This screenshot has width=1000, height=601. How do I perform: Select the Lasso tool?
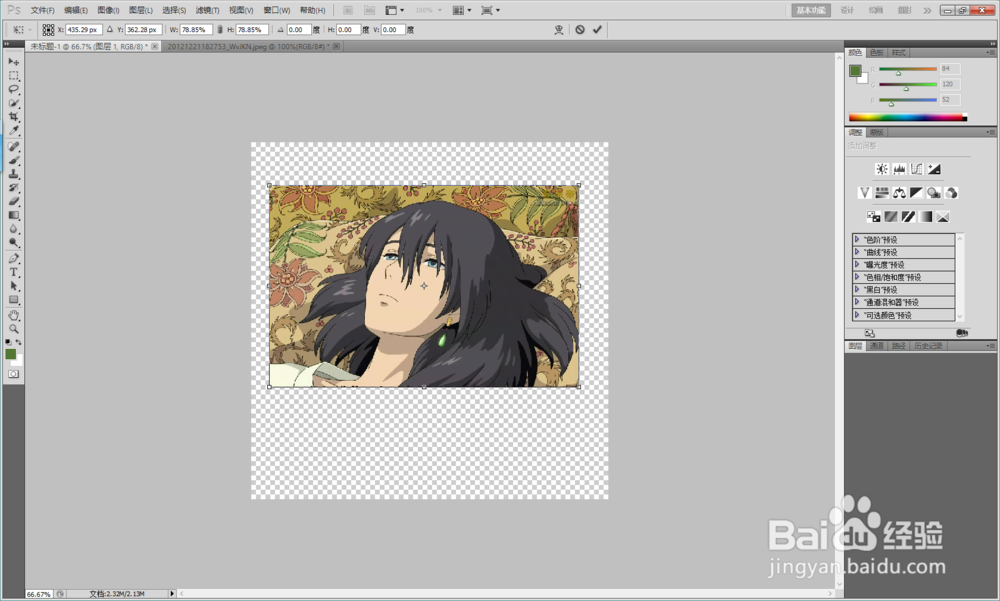(13, 89)
